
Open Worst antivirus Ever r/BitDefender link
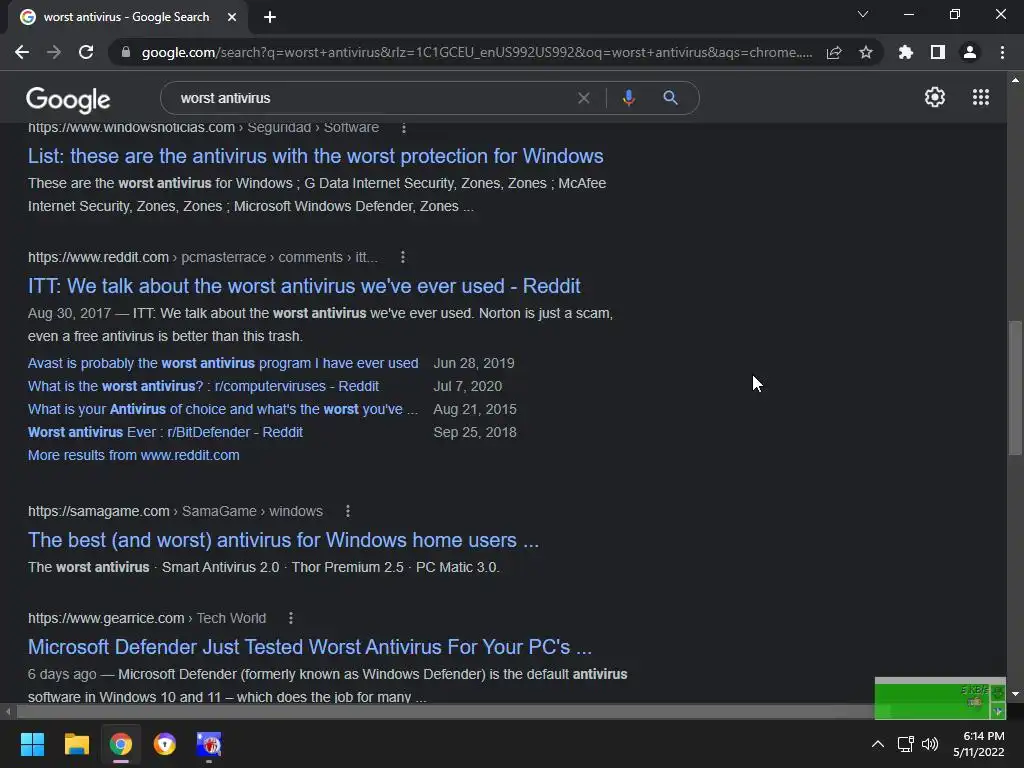165,432
